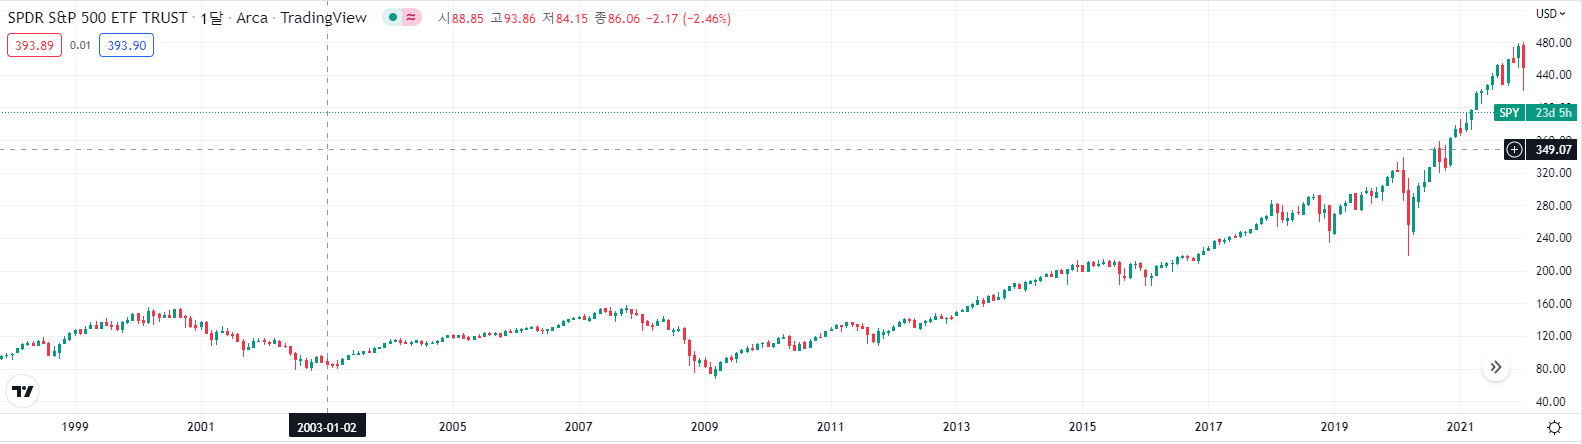Click the 480.00 price scale label

coord(1554,43)
